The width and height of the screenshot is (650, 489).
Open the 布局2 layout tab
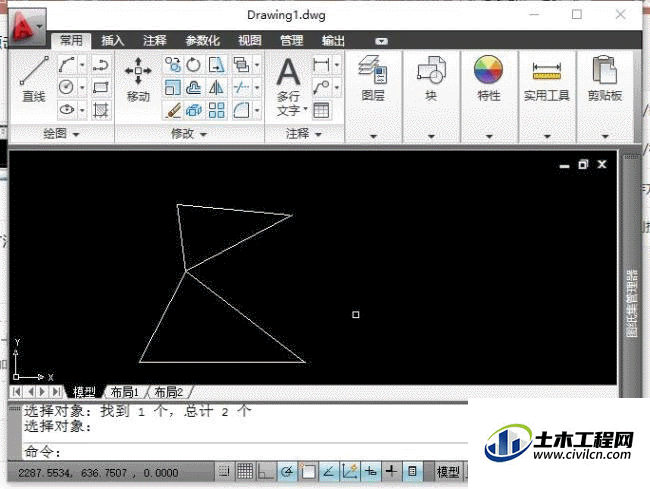pyautogui.click(x=168, y=392)
